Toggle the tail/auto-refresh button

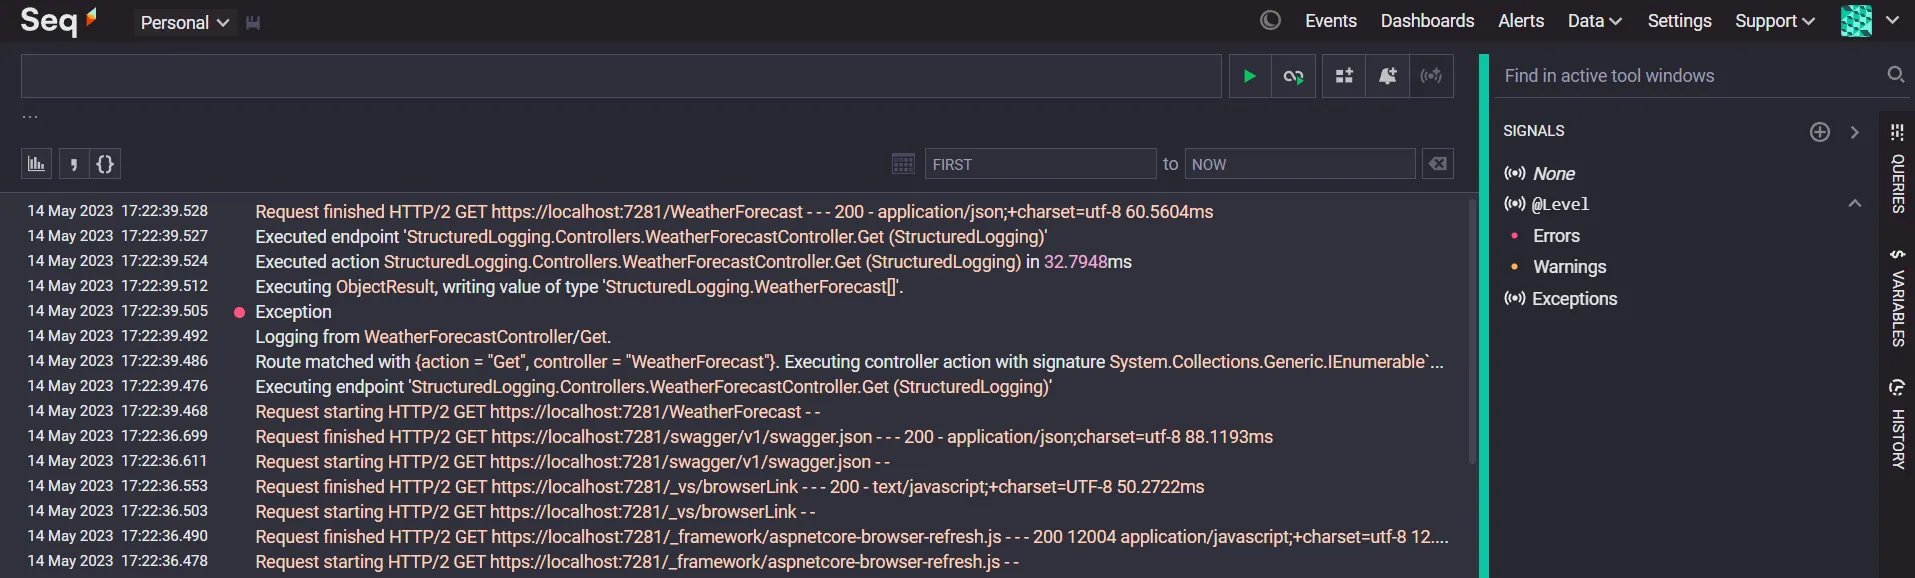pyautogui.click(x=1293, y=76)
